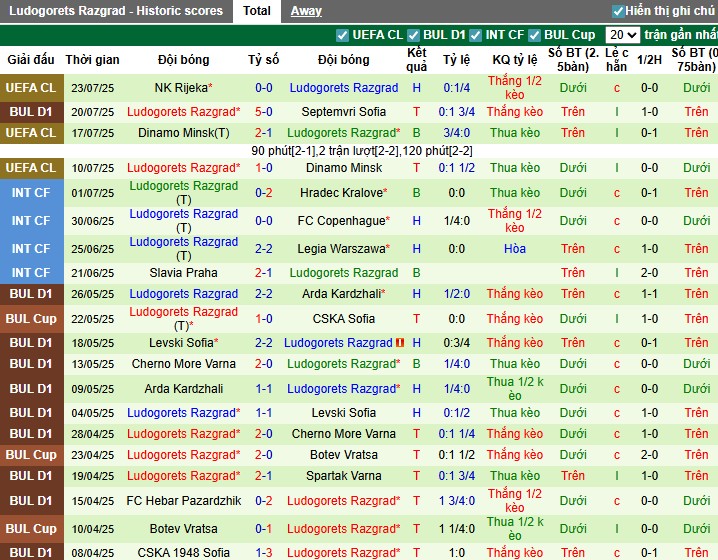Uncheck the BUL D1 filter checkbox

click(x=413, y=35)
